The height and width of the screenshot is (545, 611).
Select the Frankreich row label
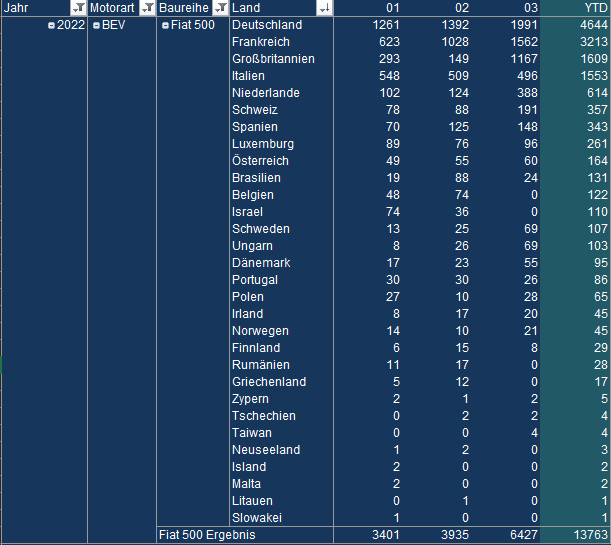pyautogui.click(x=262, y=42)
